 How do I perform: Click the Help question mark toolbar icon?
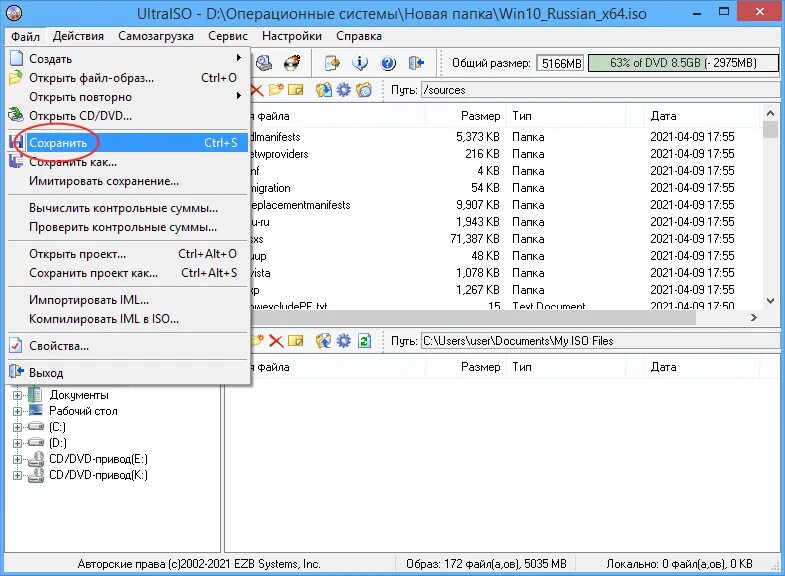[x=388, y=63]
